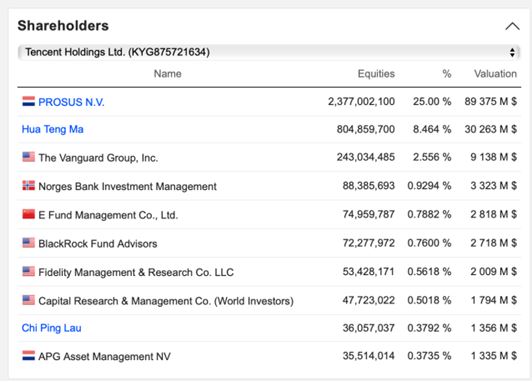Click the Netherlands flag beside APG Asset Management

[x=28, y=356]
